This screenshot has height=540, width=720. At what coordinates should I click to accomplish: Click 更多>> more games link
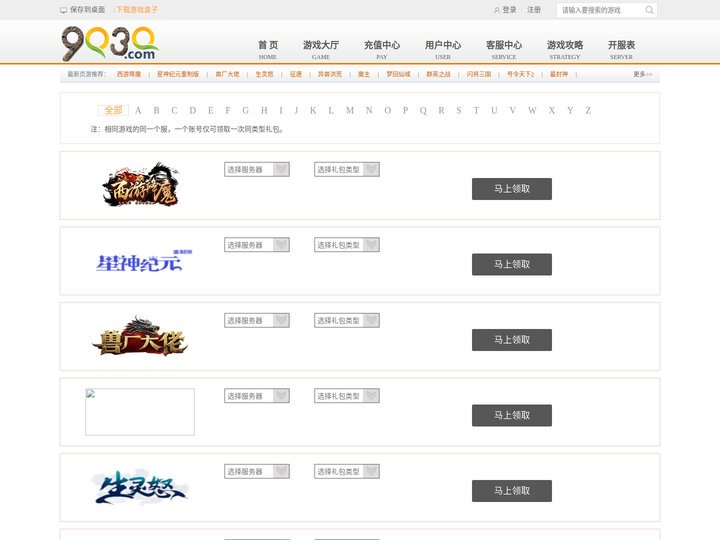tap(643, 74)
